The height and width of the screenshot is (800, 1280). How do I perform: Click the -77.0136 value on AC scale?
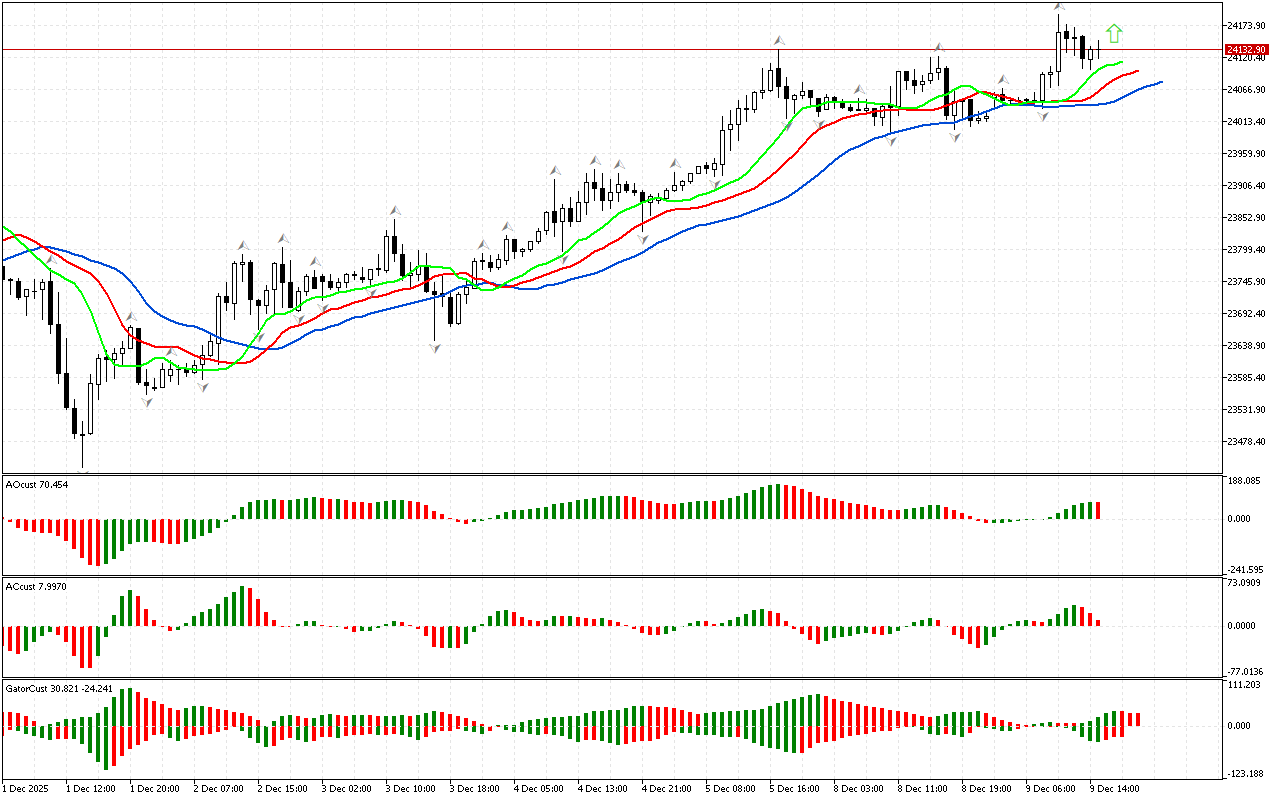pos(1244,671)
